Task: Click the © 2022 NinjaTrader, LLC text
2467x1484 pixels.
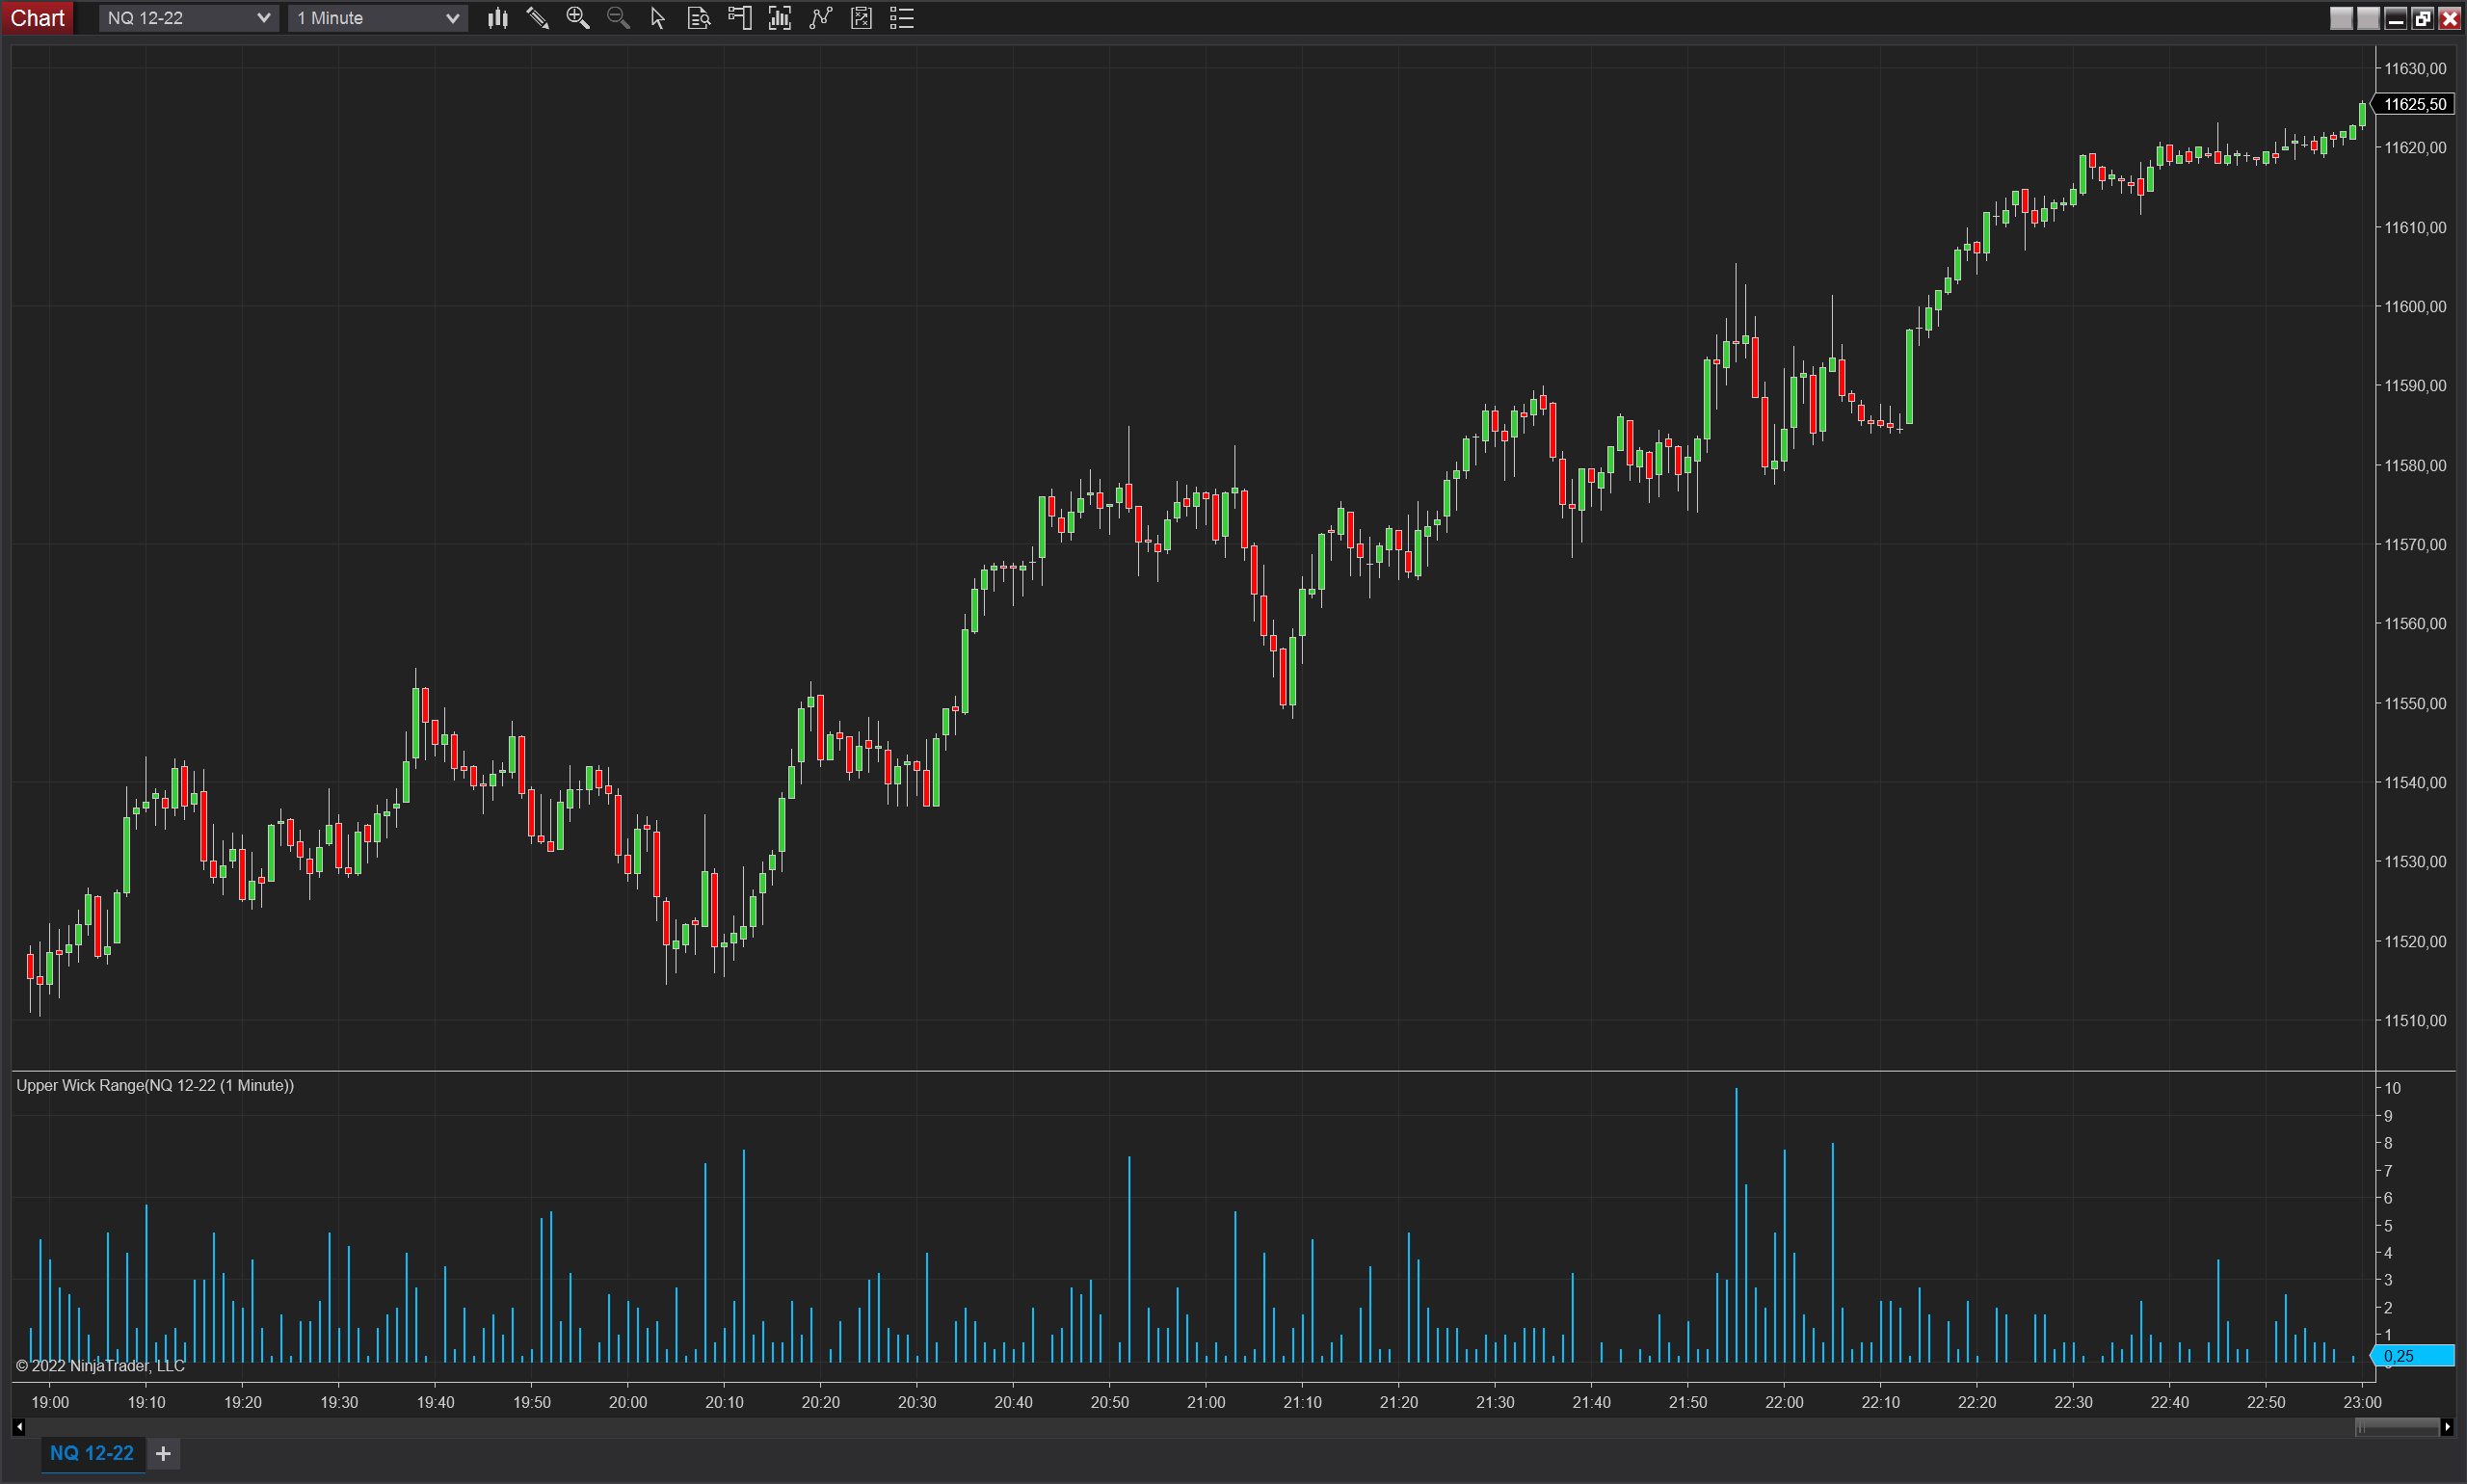Action: coord(100,1365)
